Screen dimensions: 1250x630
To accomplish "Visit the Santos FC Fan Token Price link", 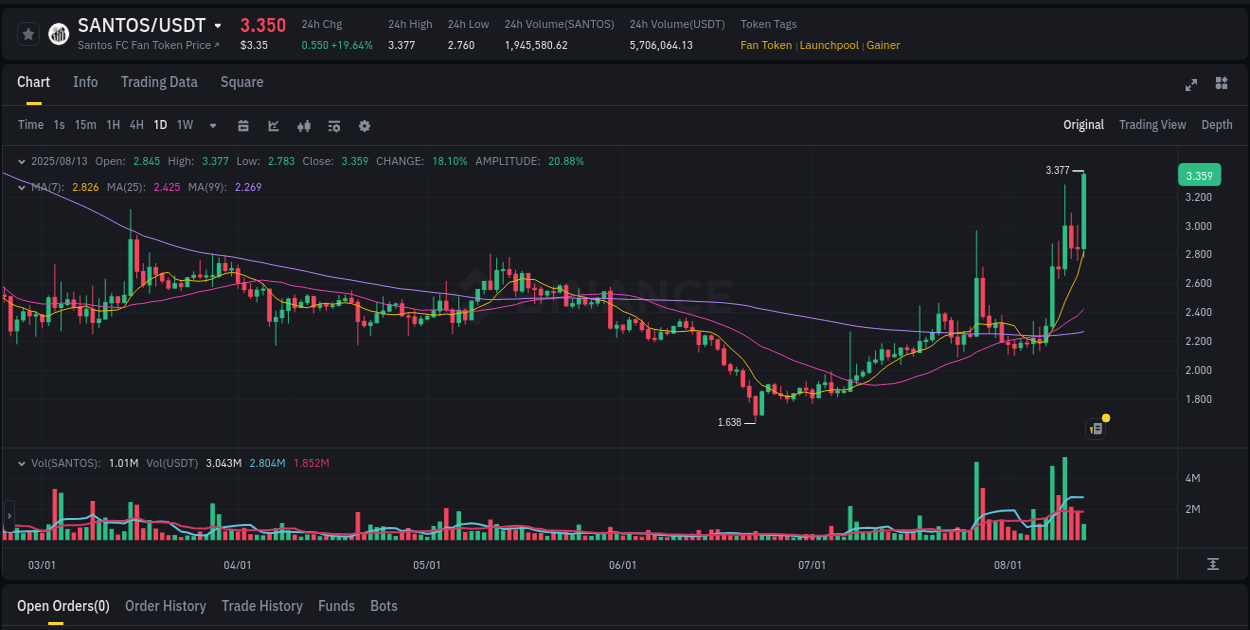I will click(146, 45).
